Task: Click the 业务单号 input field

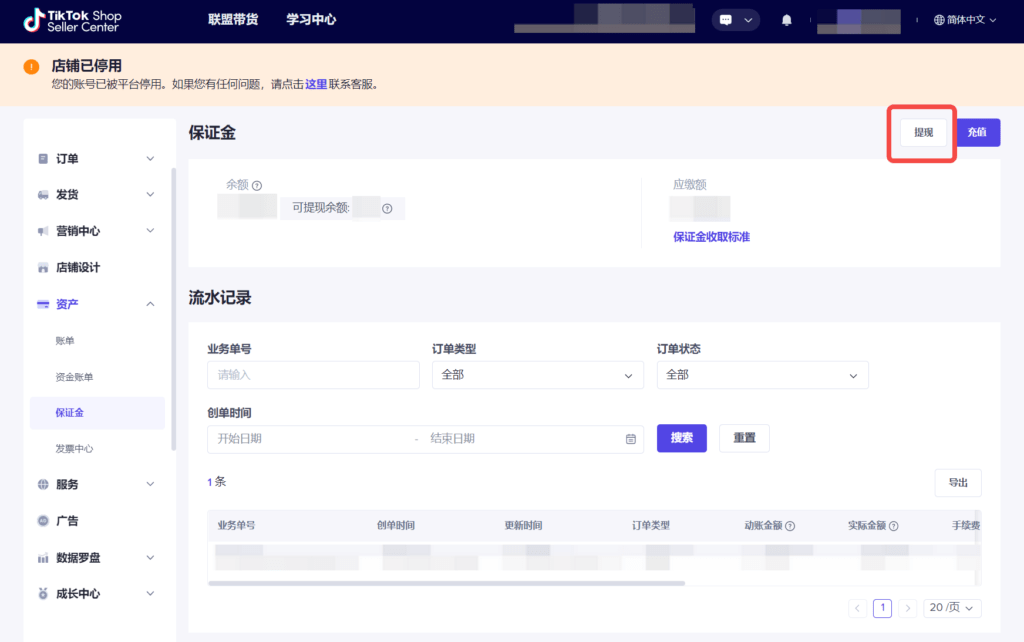Action: click(313, 374)
